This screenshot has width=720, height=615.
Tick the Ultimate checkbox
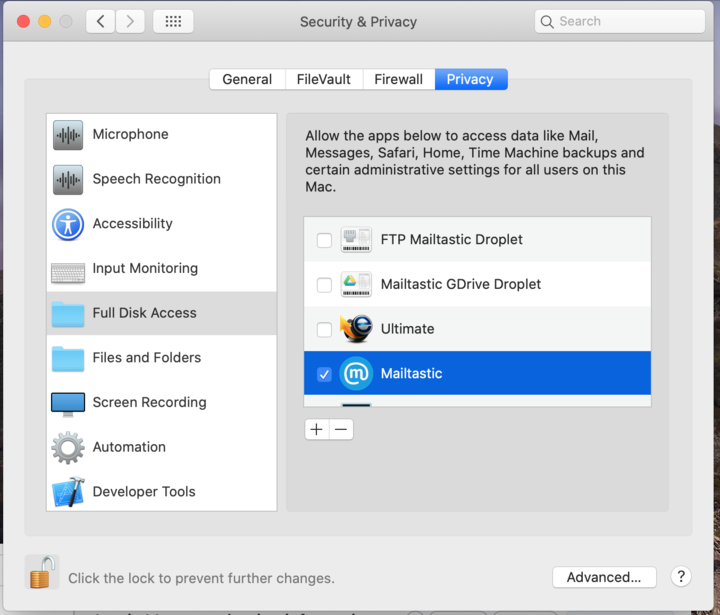pos(324,329)
